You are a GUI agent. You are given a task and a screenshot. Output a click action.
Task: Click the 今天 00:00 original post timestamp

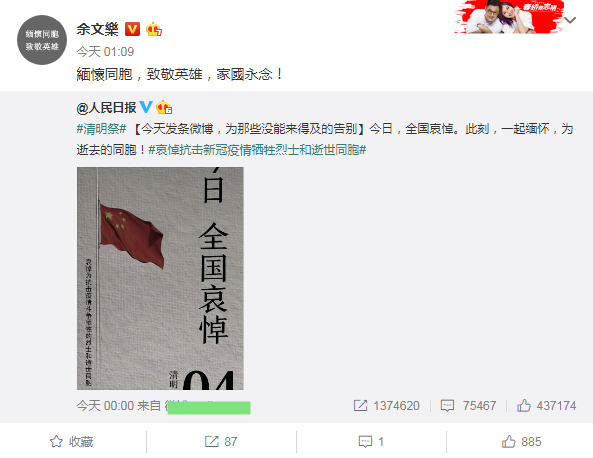(x=105, y=406)
